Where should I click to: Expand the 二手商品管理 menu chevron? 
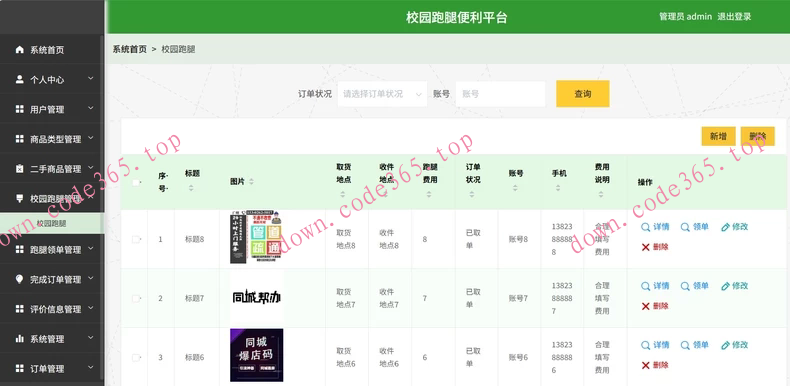coord(91,168)
